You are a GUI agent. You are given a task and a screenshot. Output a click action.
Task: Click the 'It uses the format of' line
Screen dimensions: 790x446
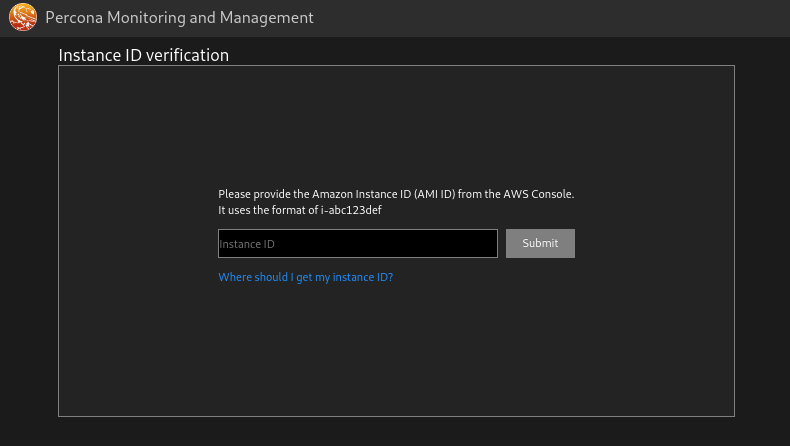point(268,210)
